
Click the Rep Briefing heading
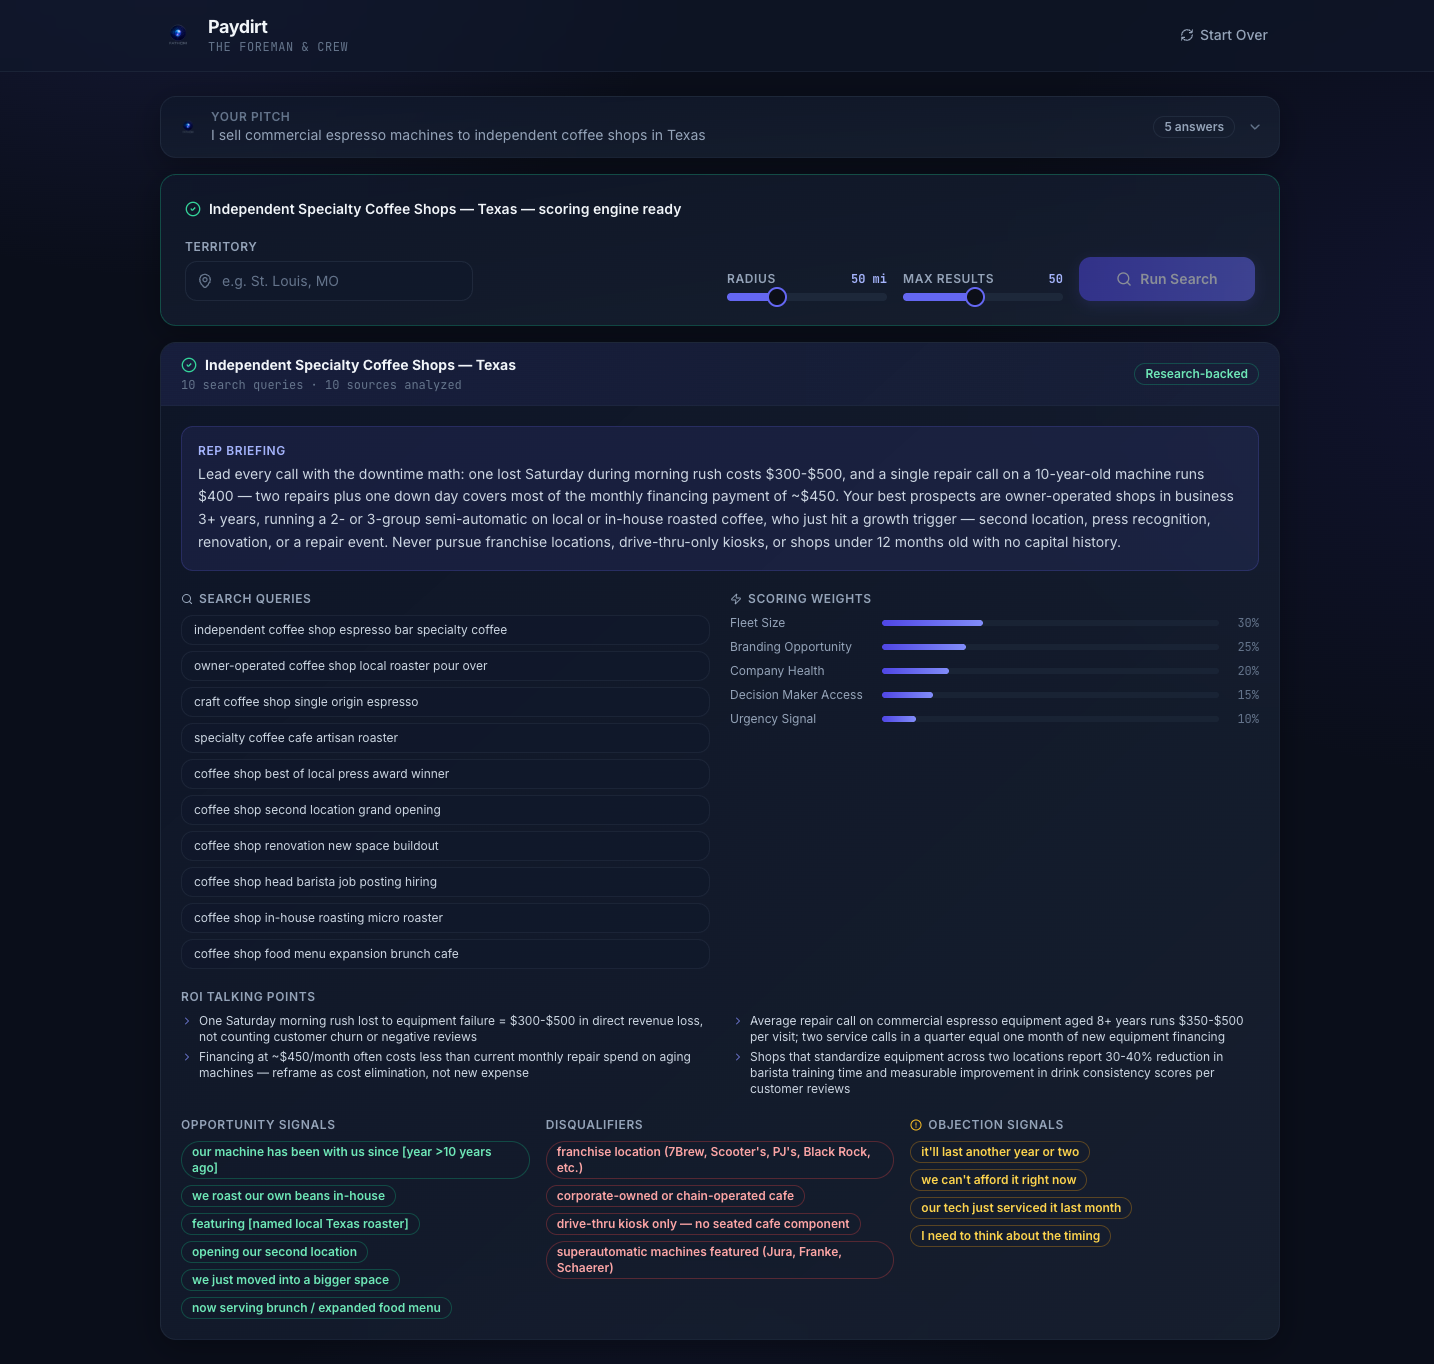pos(241,451)
